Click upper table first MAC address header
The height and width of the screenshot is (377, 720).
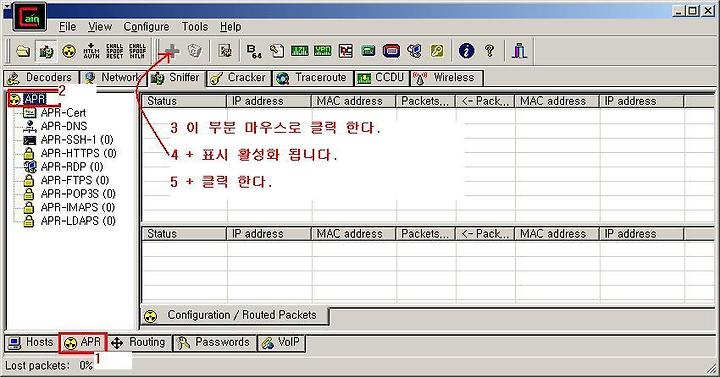pos(354,101)
